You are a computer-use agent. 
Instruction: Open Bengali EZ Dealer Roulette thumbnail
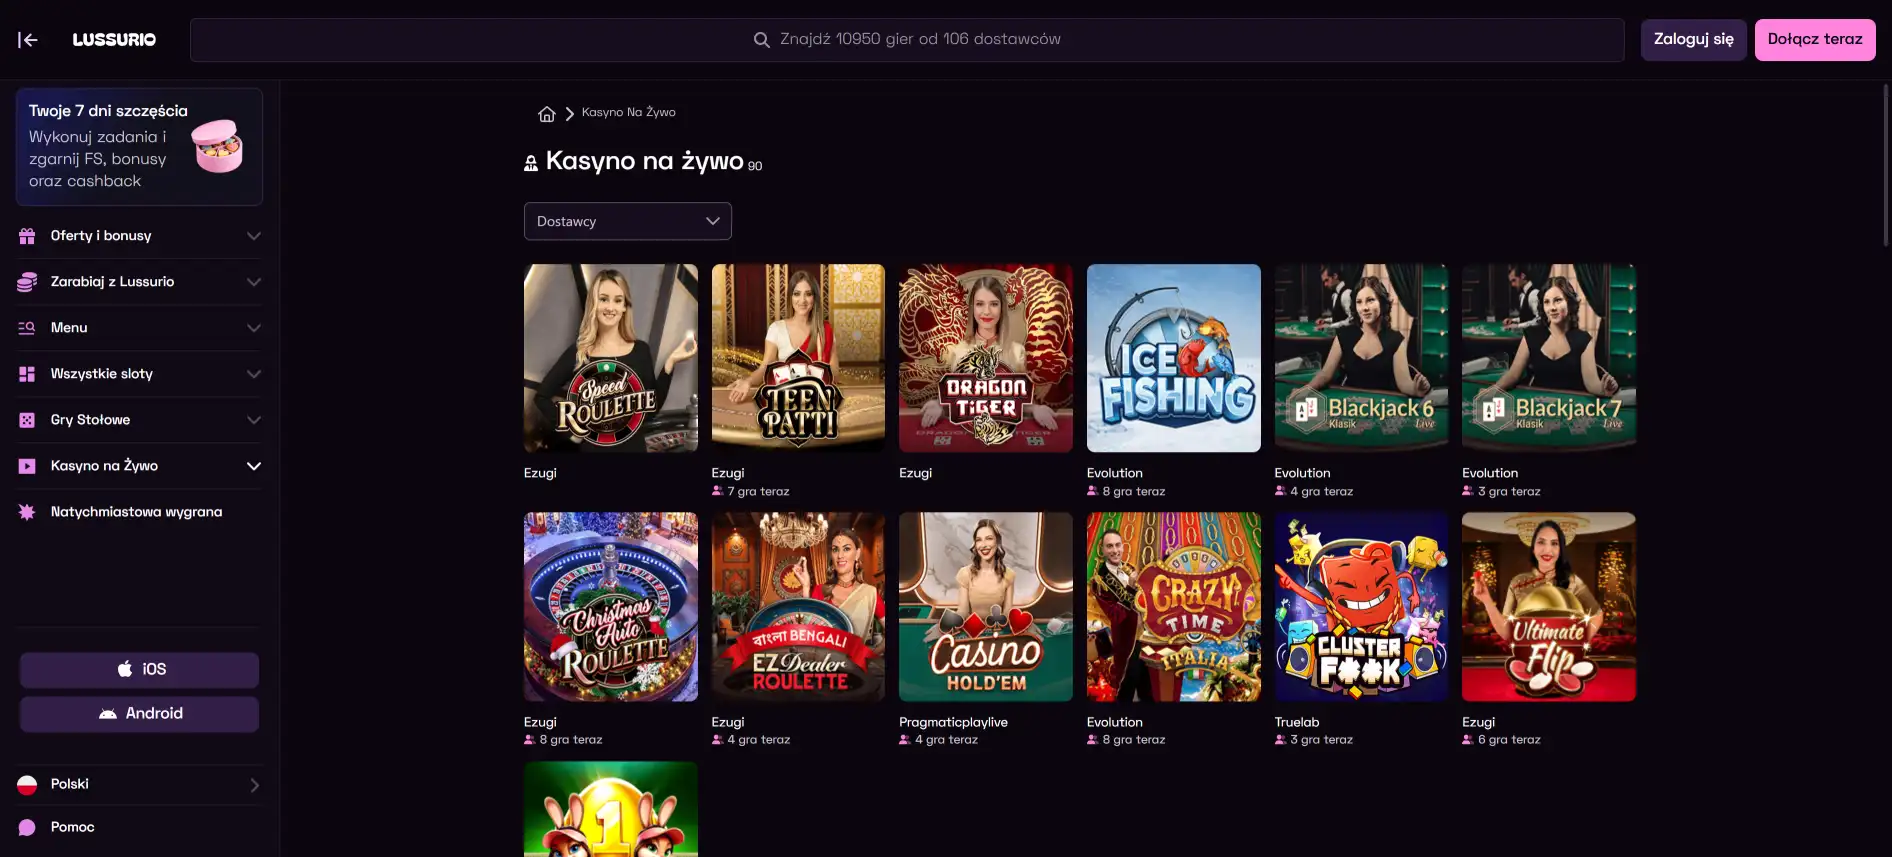[798, 607]
